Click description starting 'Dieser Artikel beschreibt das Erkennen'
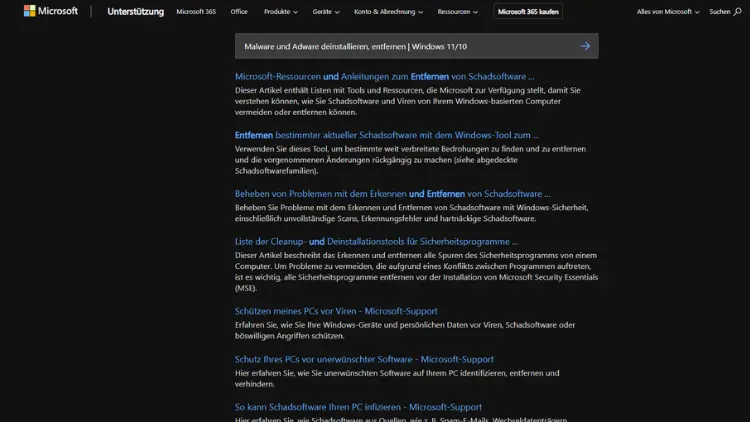 [x=416, y=272]
